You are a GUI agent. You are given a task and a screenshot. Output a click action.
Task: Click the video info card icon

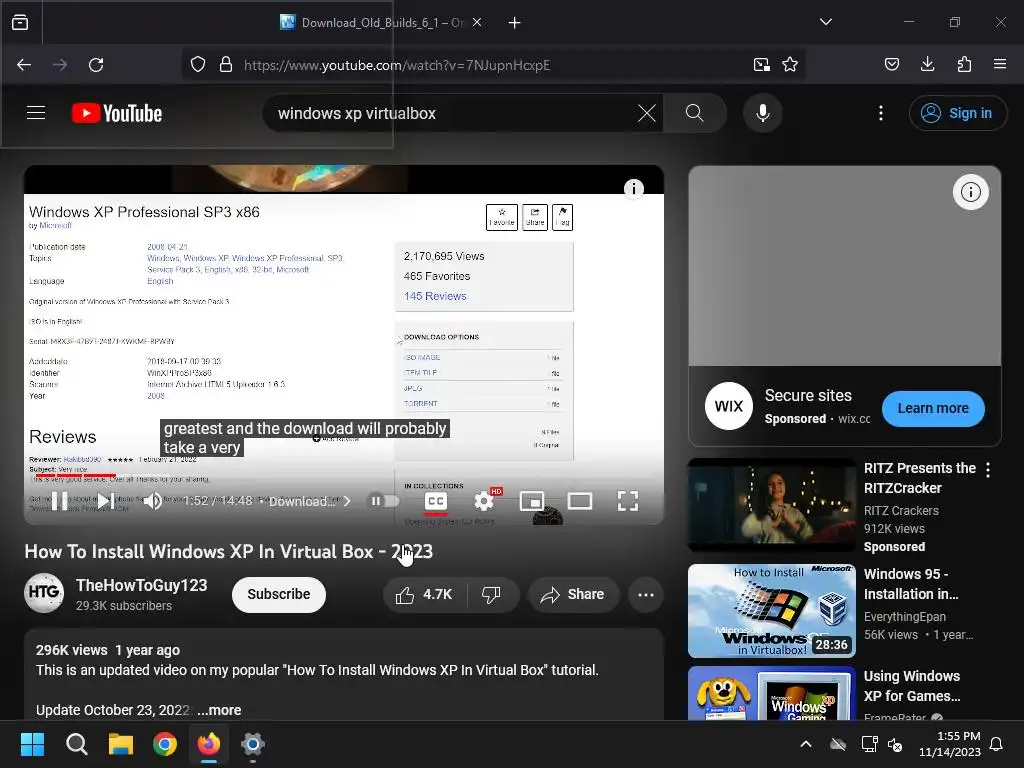[633, 189]
